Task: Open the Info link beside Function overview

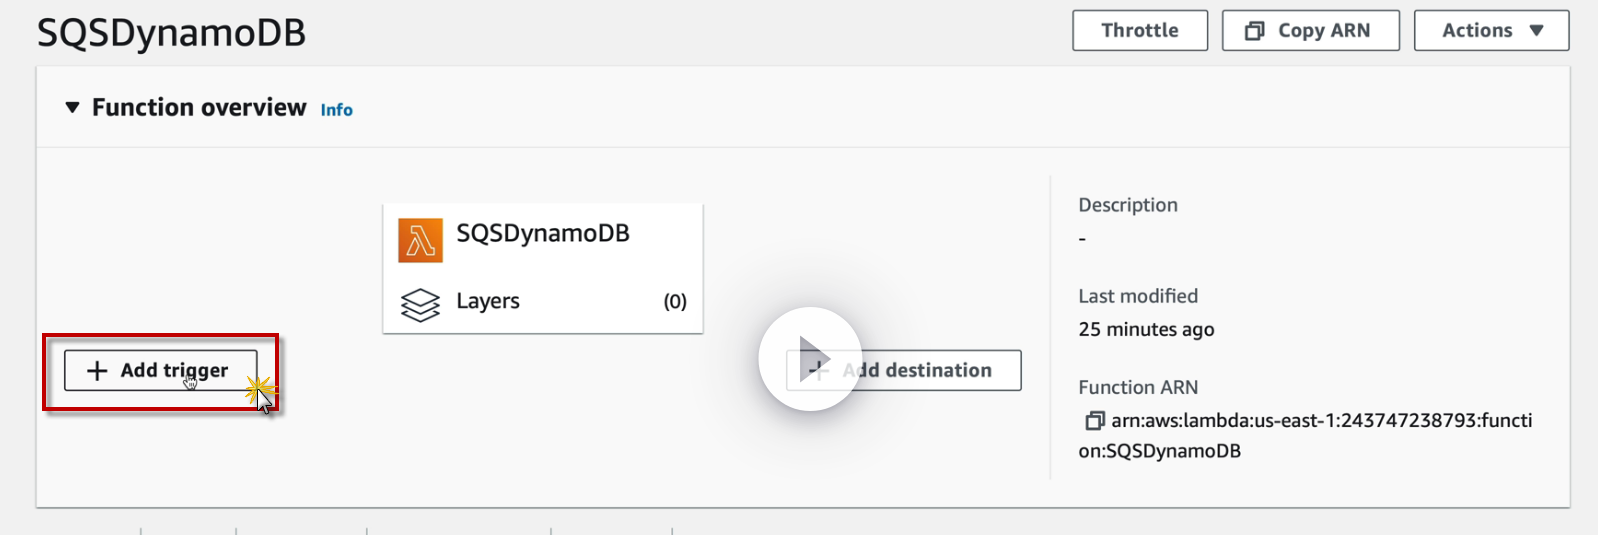Action: (336, 110)
